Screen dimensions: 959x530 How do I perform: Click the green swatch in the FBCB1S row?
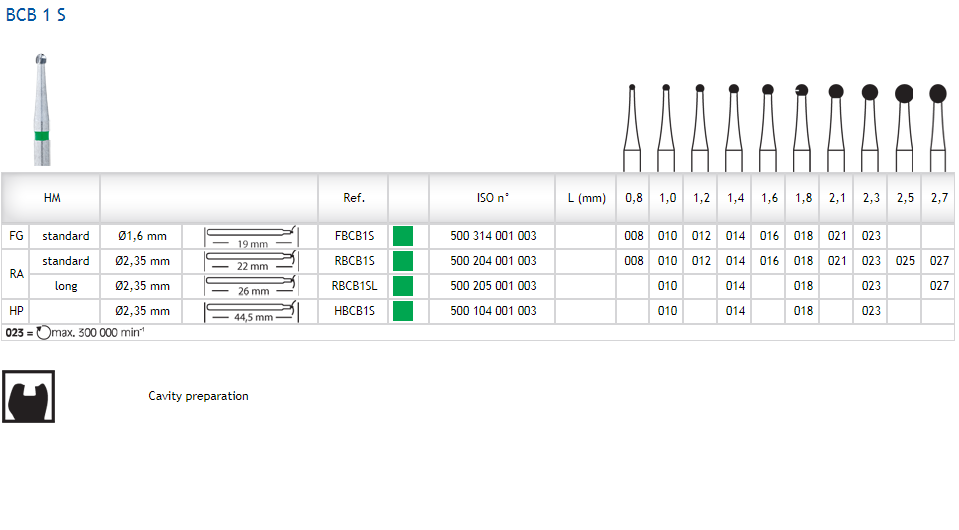coord(403,237)
